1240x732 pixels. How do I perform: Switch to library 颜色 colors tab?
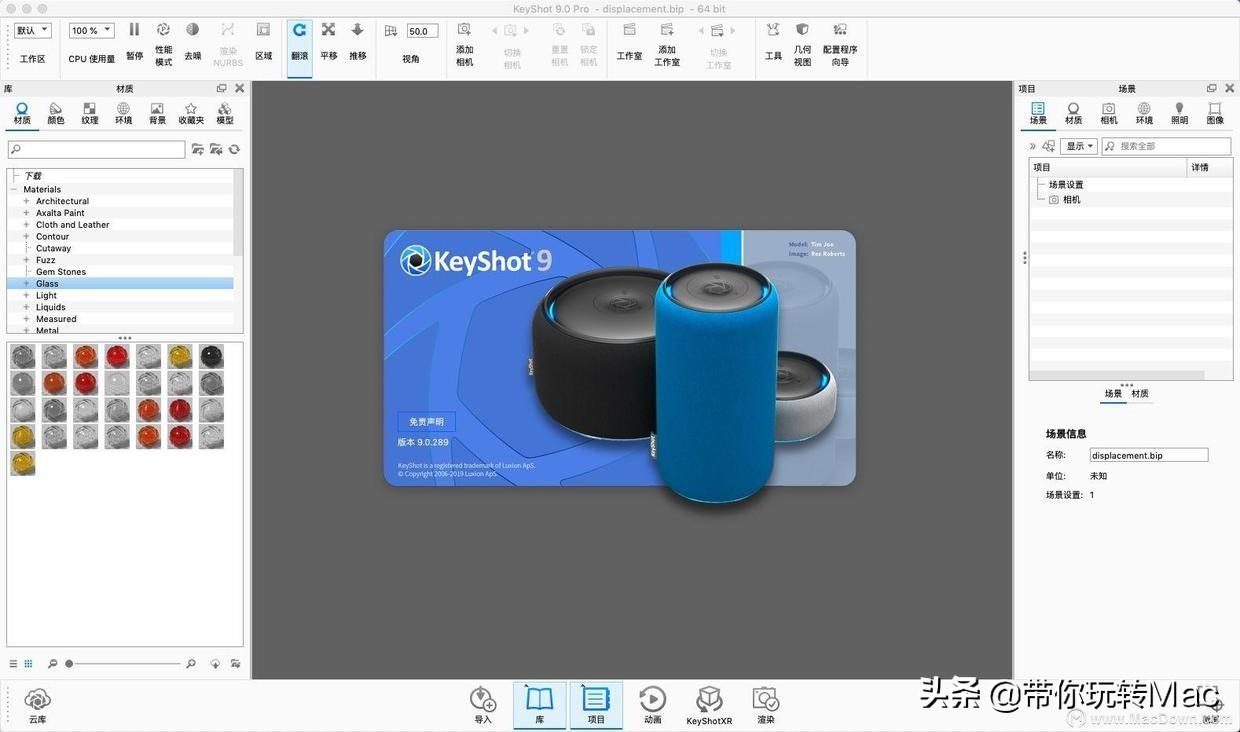(56, 113)
